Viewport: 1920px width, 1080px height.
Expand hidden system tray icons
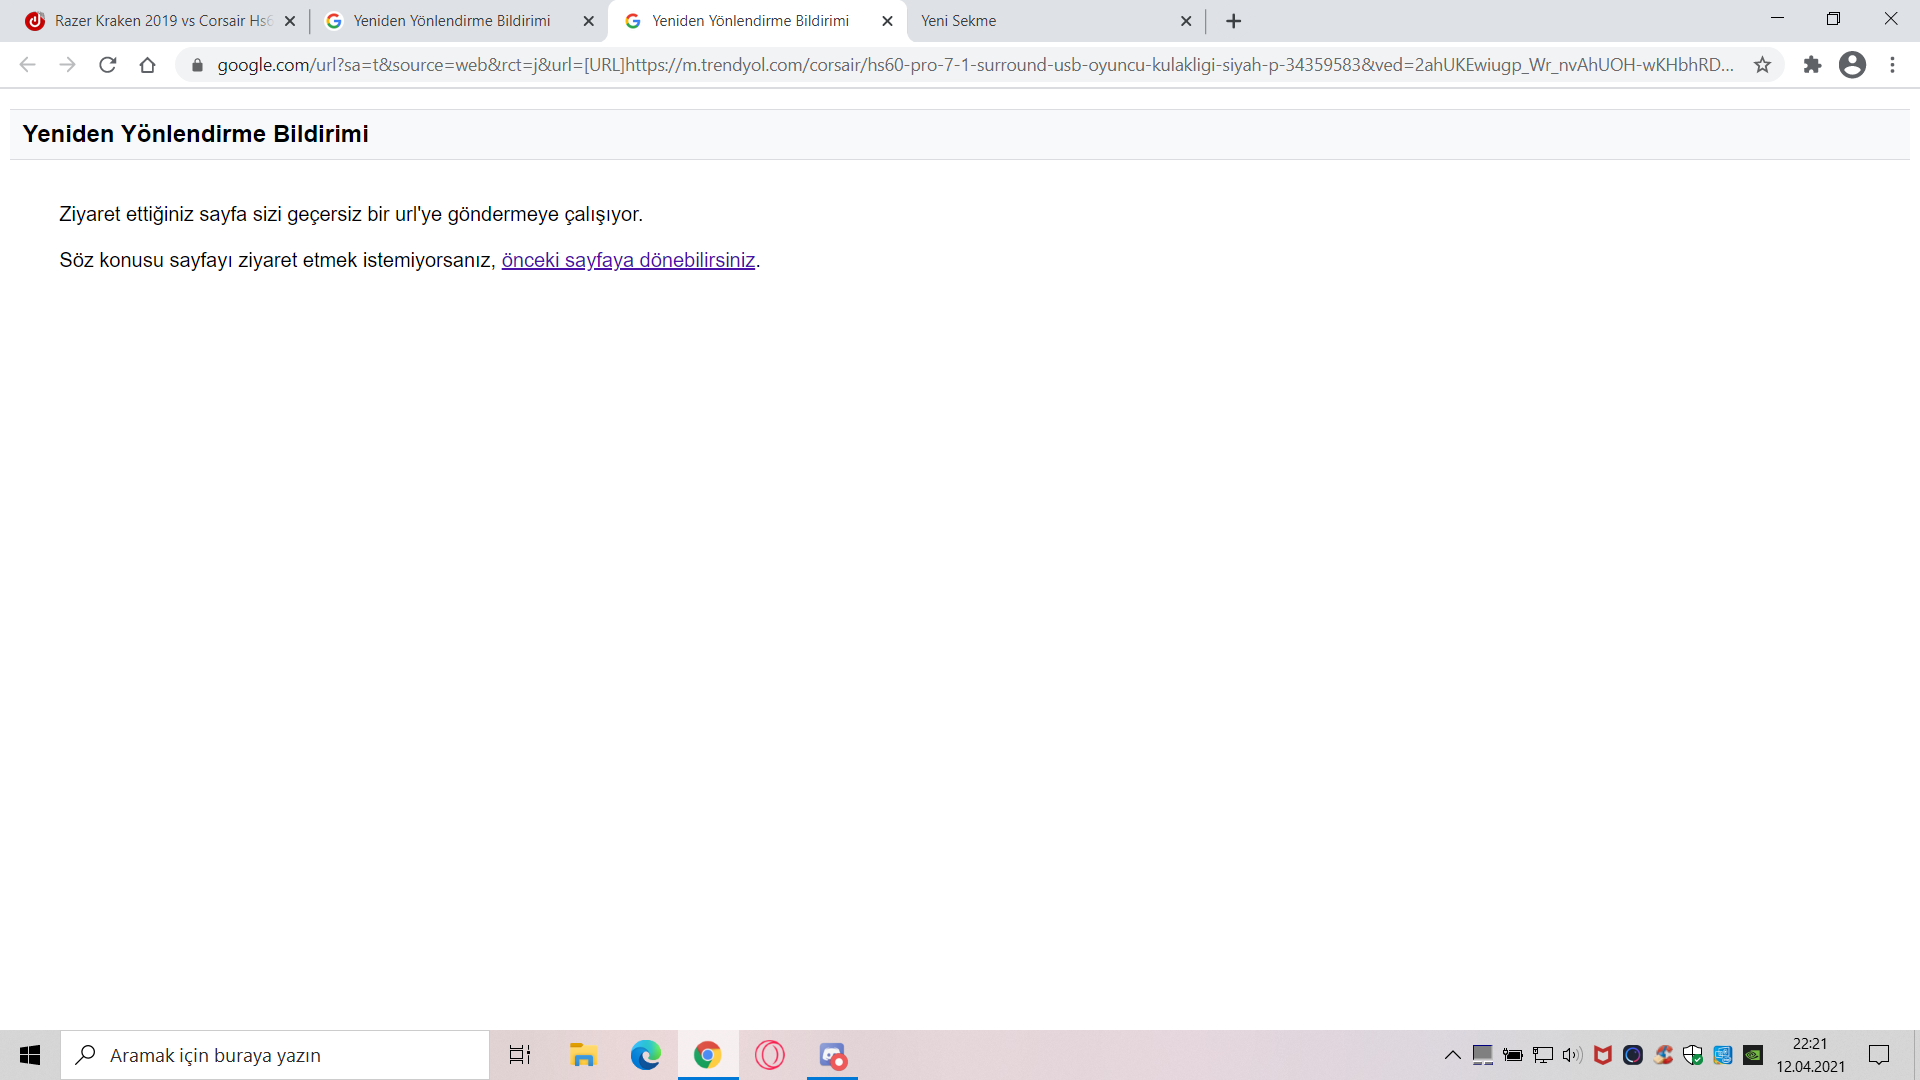coord(1452,1055)
